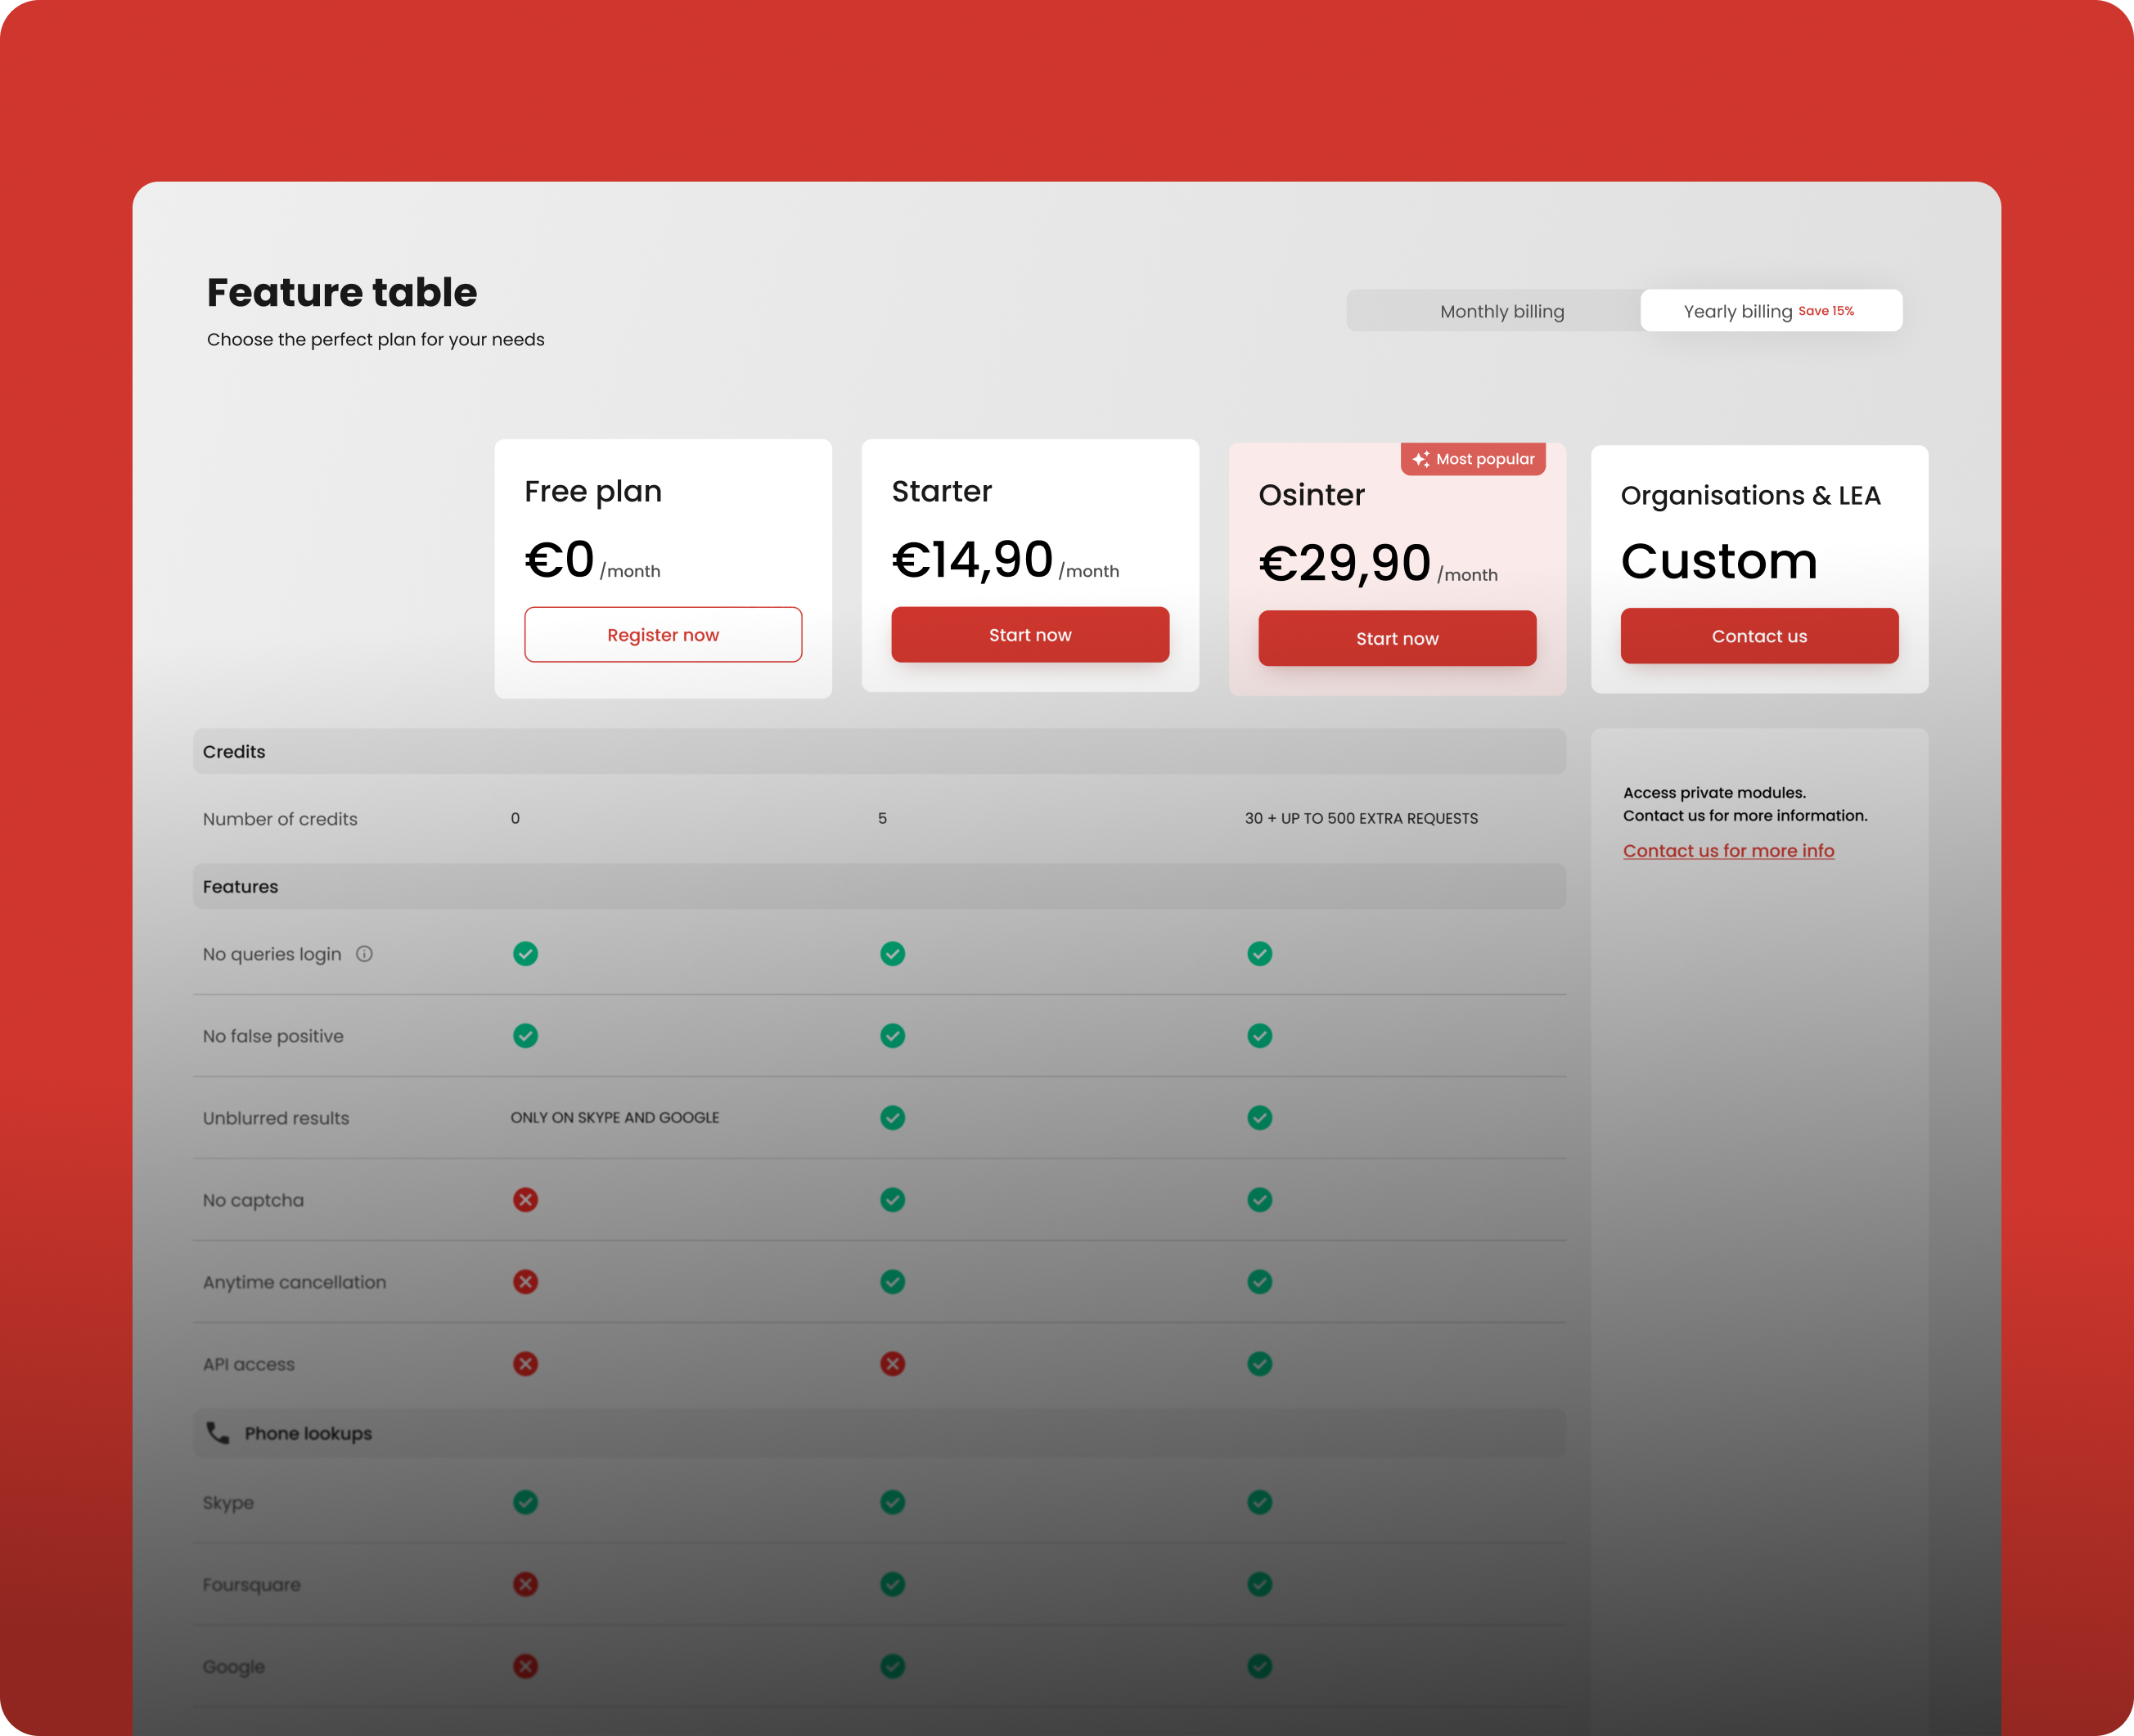Click the sparkle icon in Most popular badge
Viewport: 2134px width, 1736px height.
(1420, 459)
